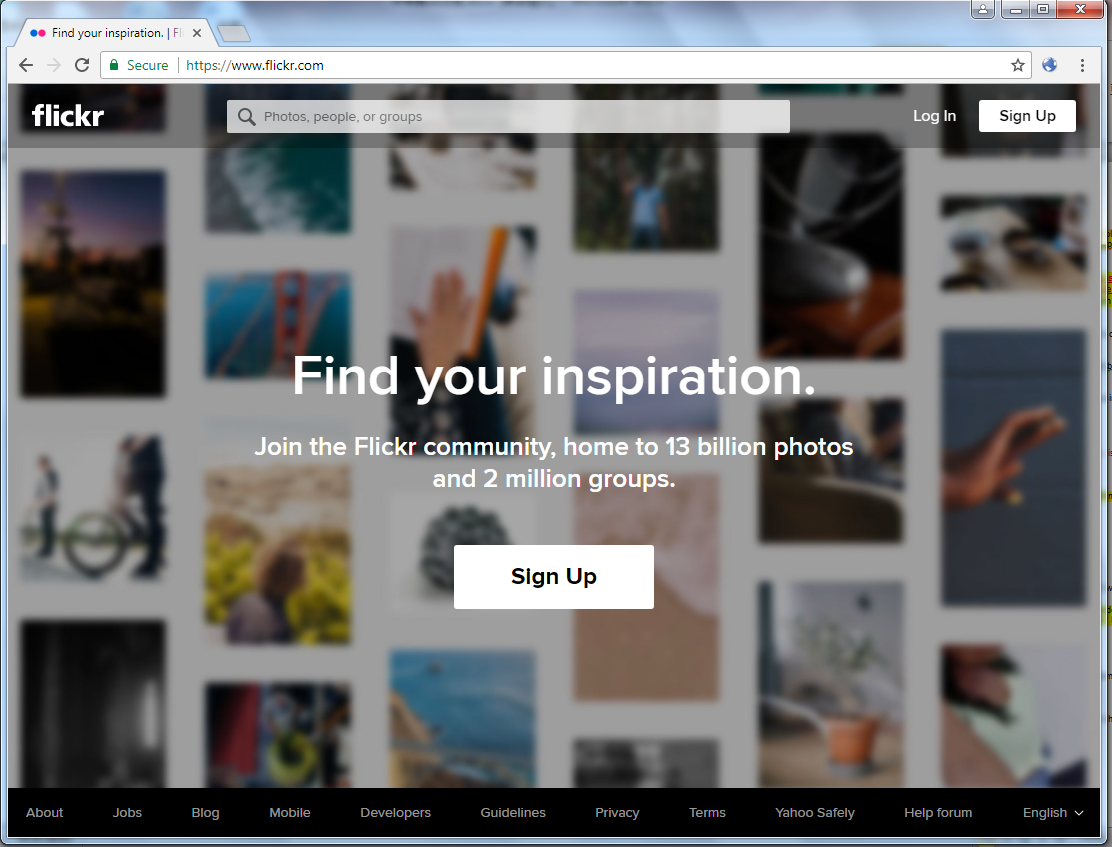Open the Developers footer link
The image size is (1112, 847).
pyautogui.click(x=395, y=812)
